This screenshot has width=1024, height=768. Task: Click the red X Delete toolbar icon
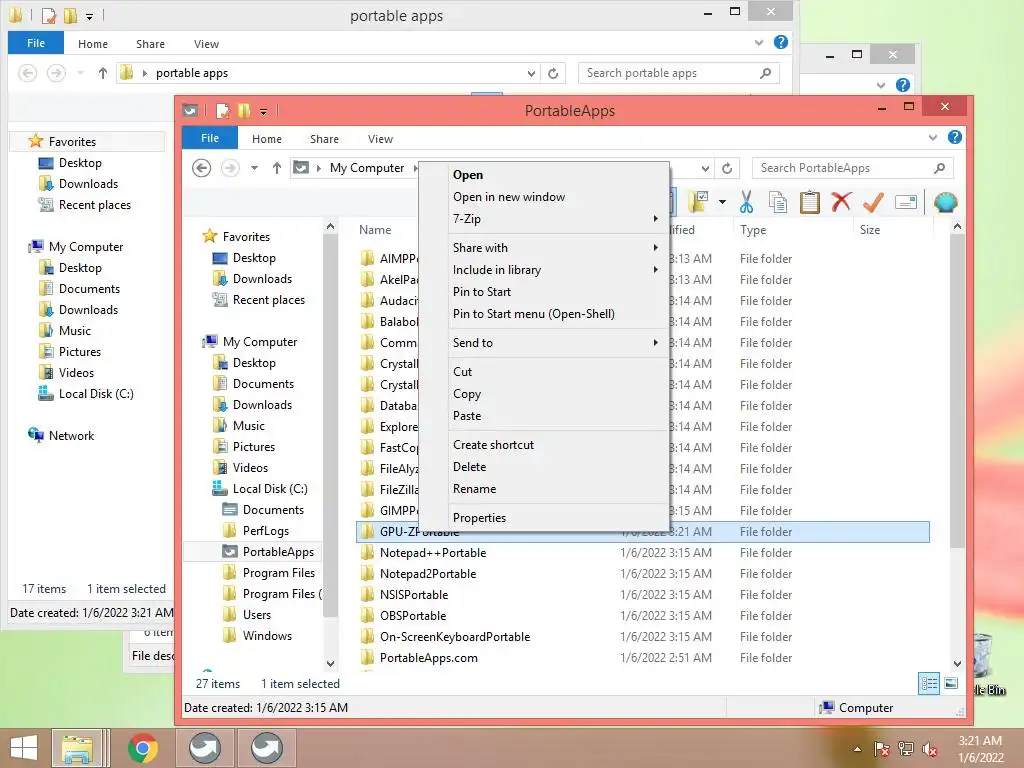click(840, 202)
